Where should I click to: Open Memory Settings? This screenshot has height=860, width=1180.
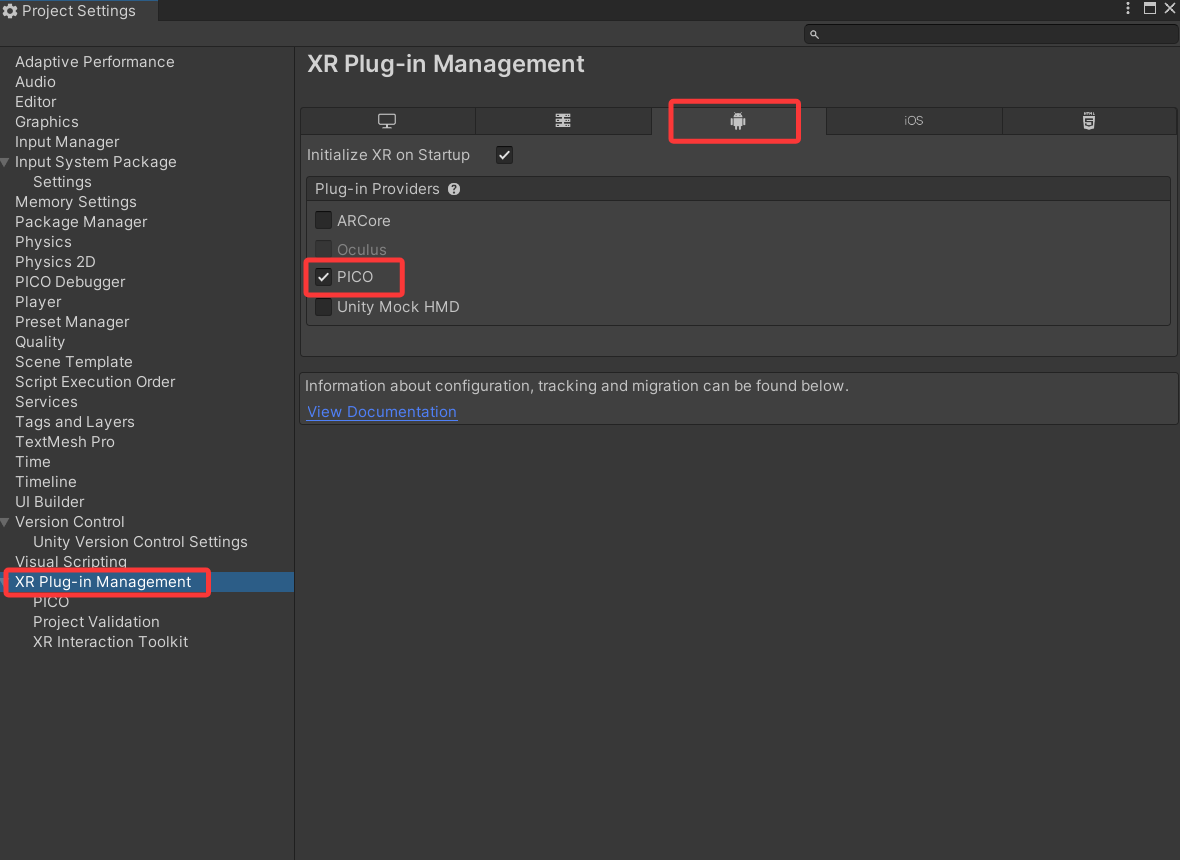76,202
